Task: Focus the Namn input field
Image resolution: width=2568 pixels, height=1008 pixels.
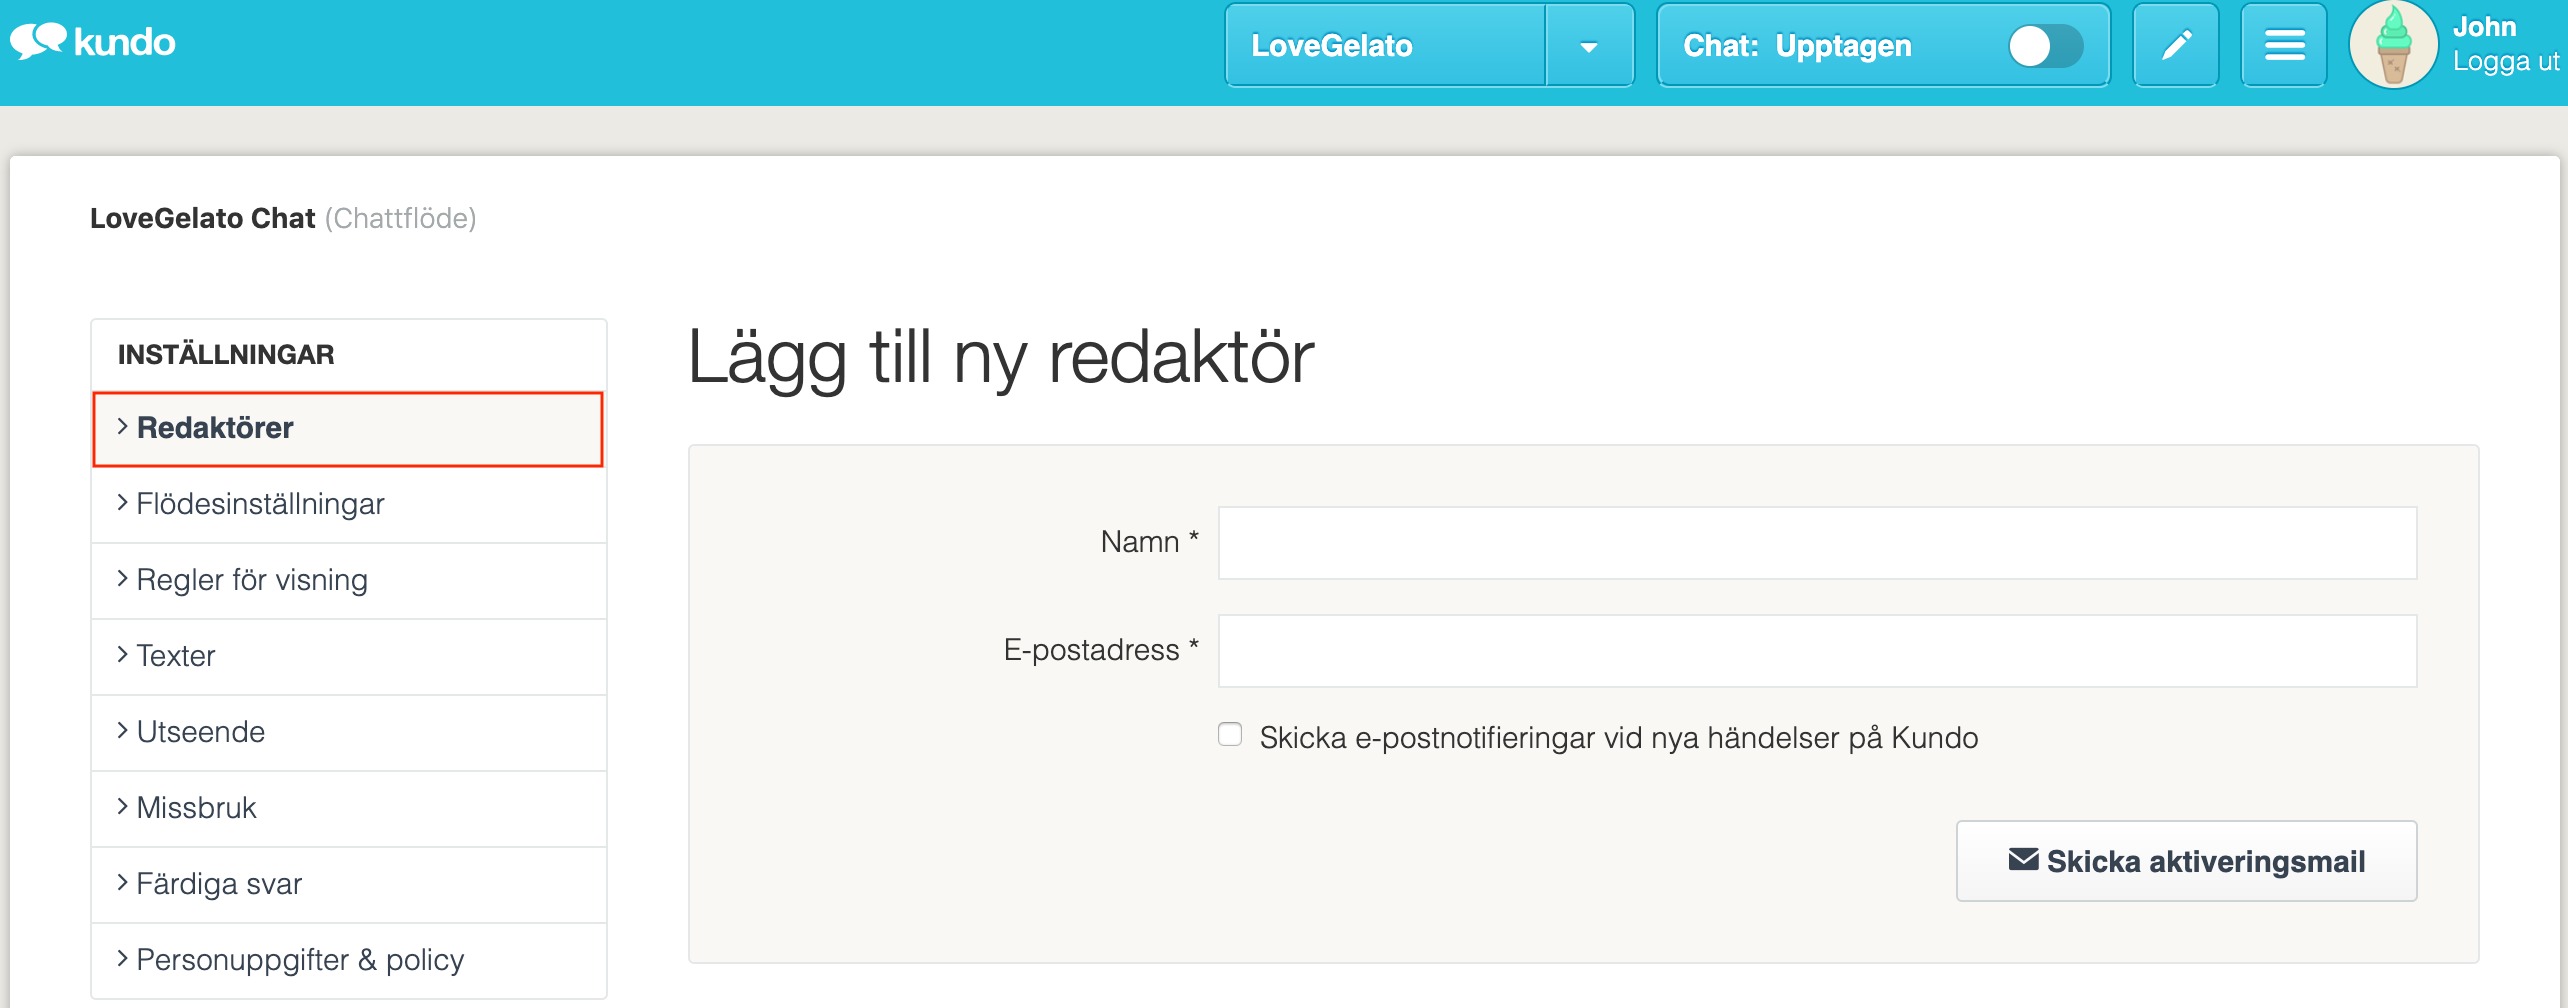Action: click(x=1816, y=543)
